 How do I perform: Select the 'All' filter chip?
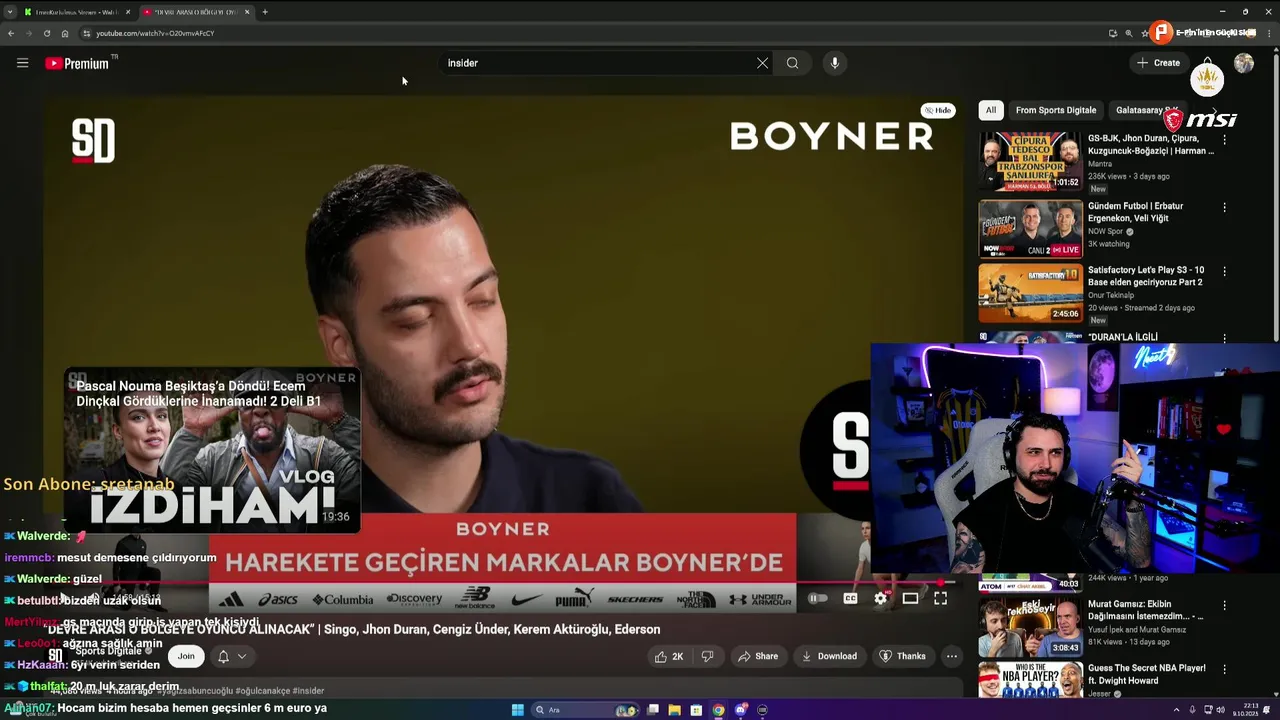click(990, 110)
